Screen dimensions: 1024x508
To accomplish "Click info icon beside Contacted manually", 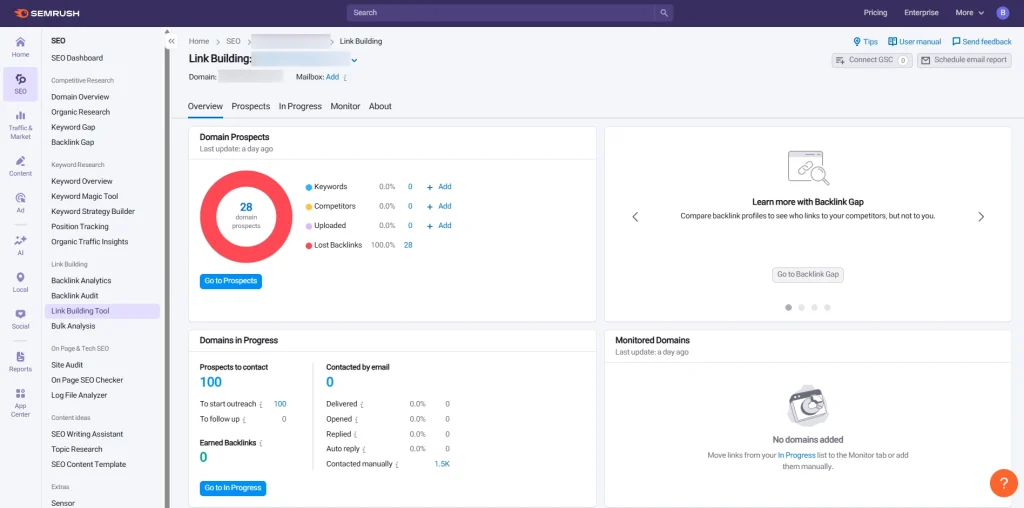I will [x=397, y=464].
